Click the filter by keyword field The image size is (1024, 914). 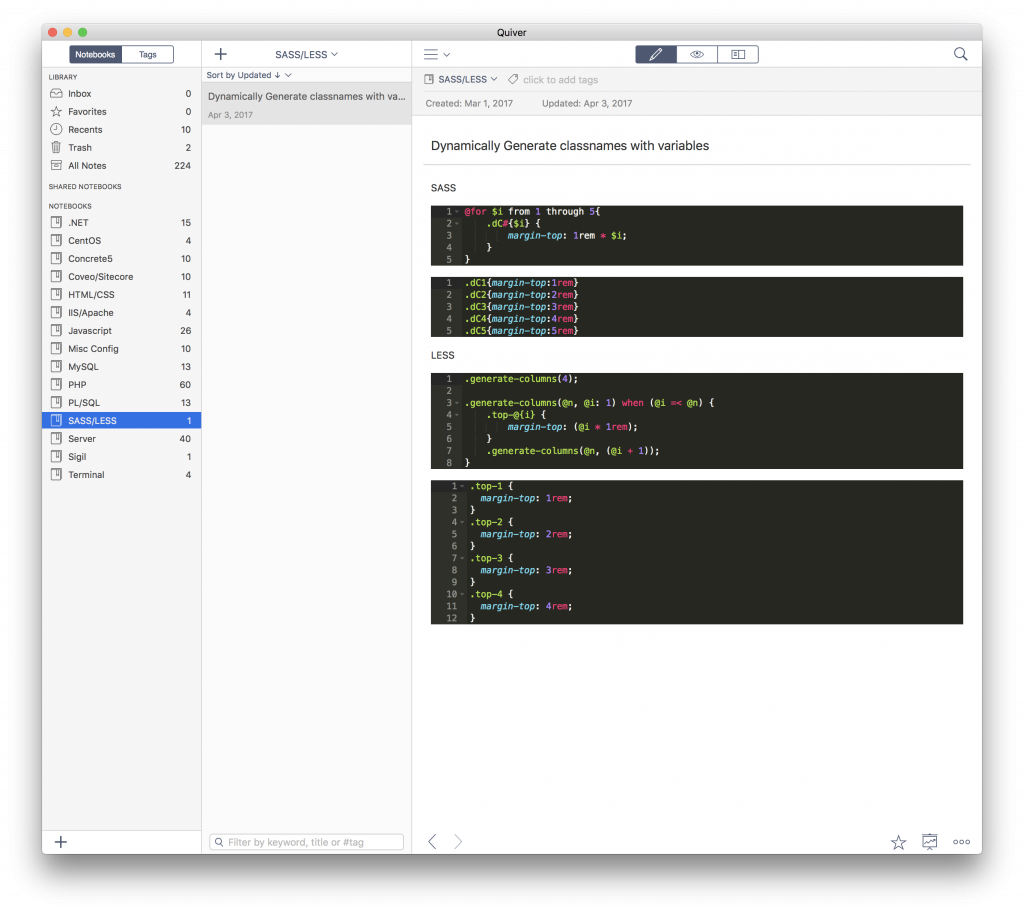point(307,842)
